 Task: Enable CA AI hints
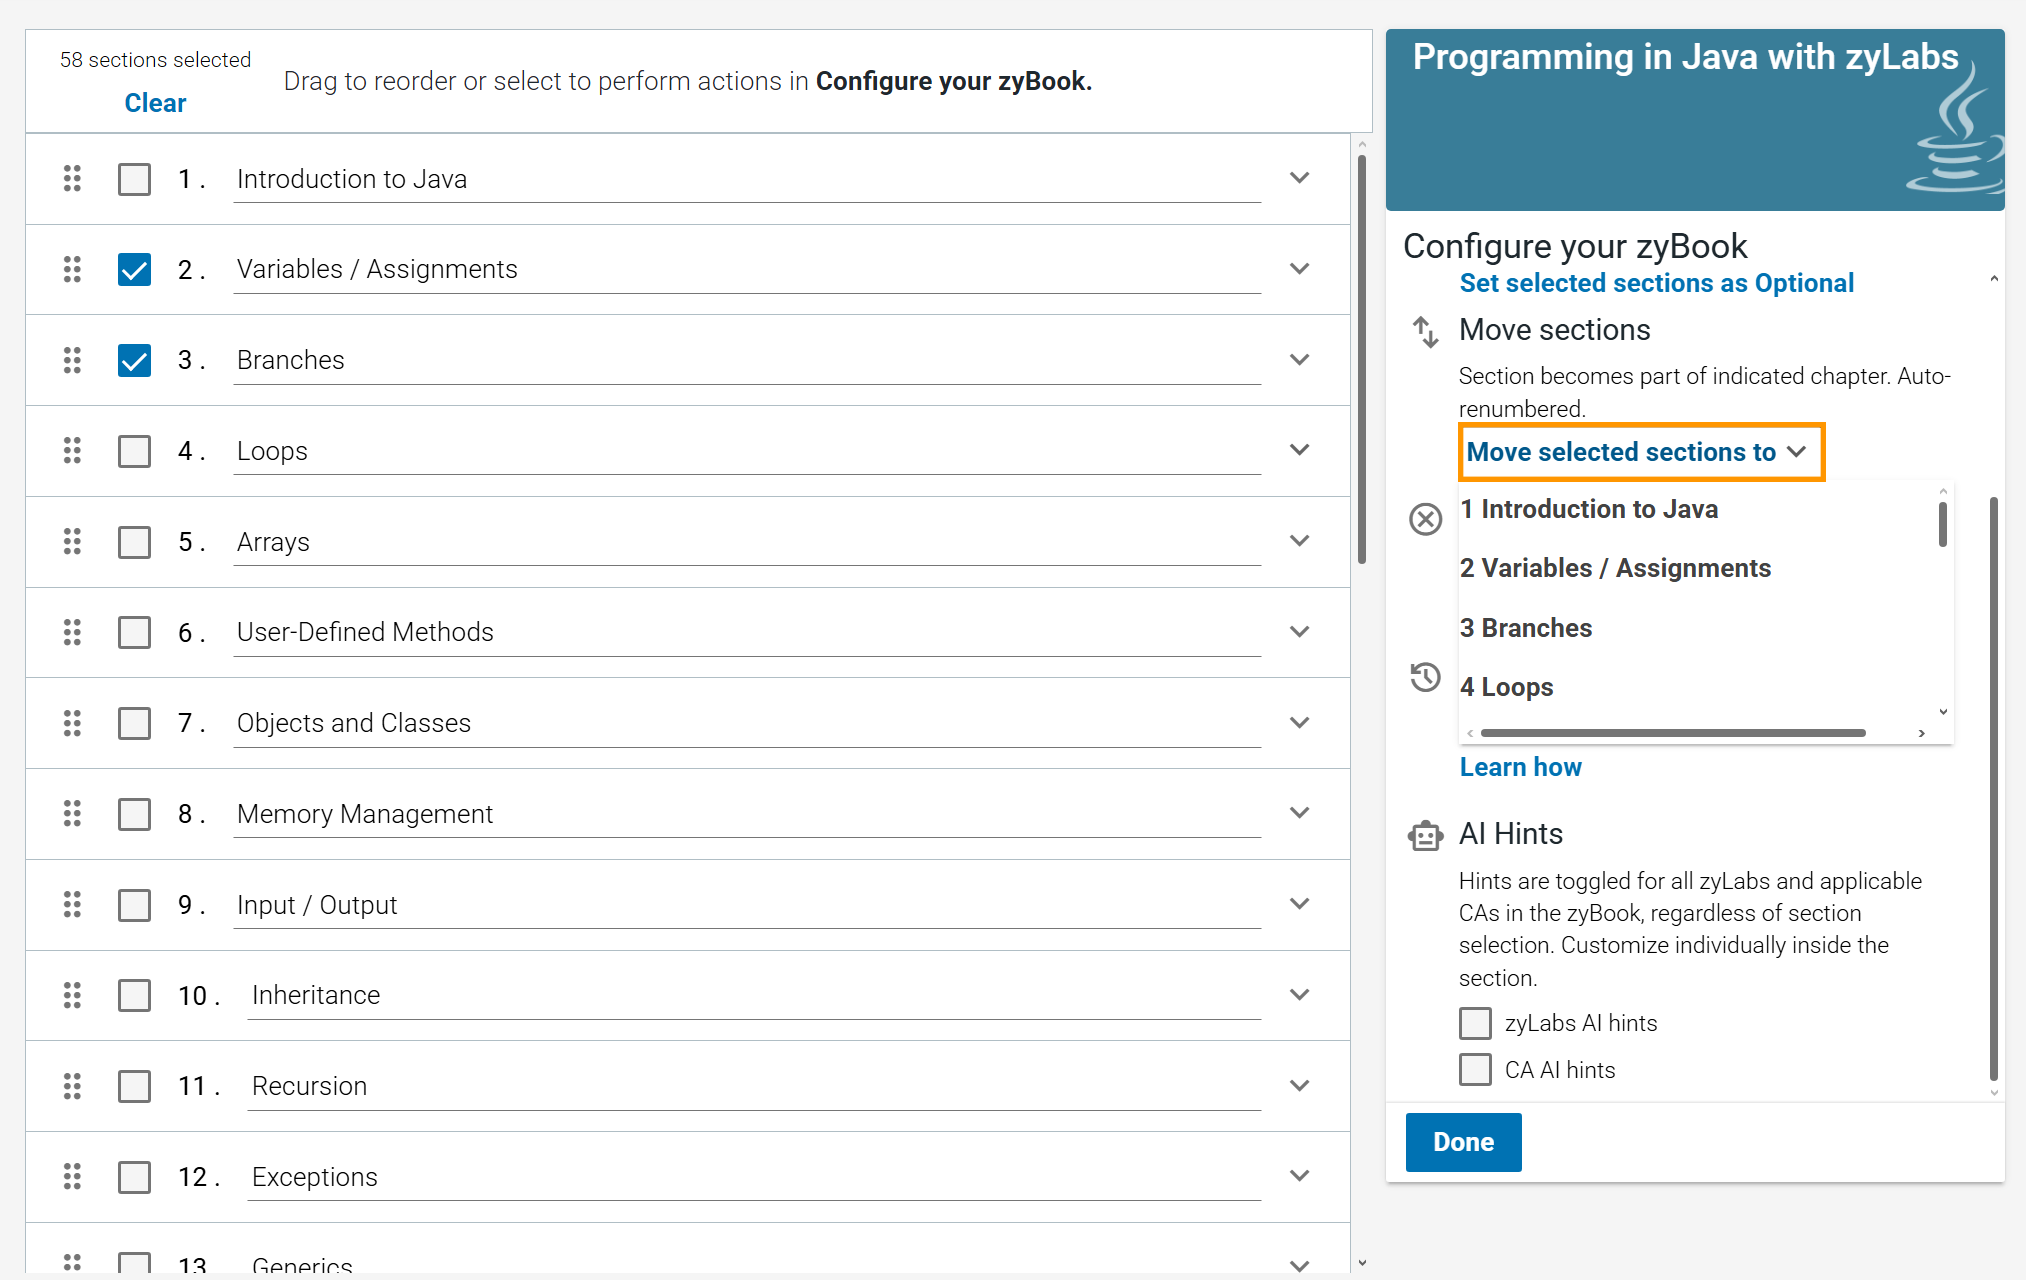click(1475, 1070)
